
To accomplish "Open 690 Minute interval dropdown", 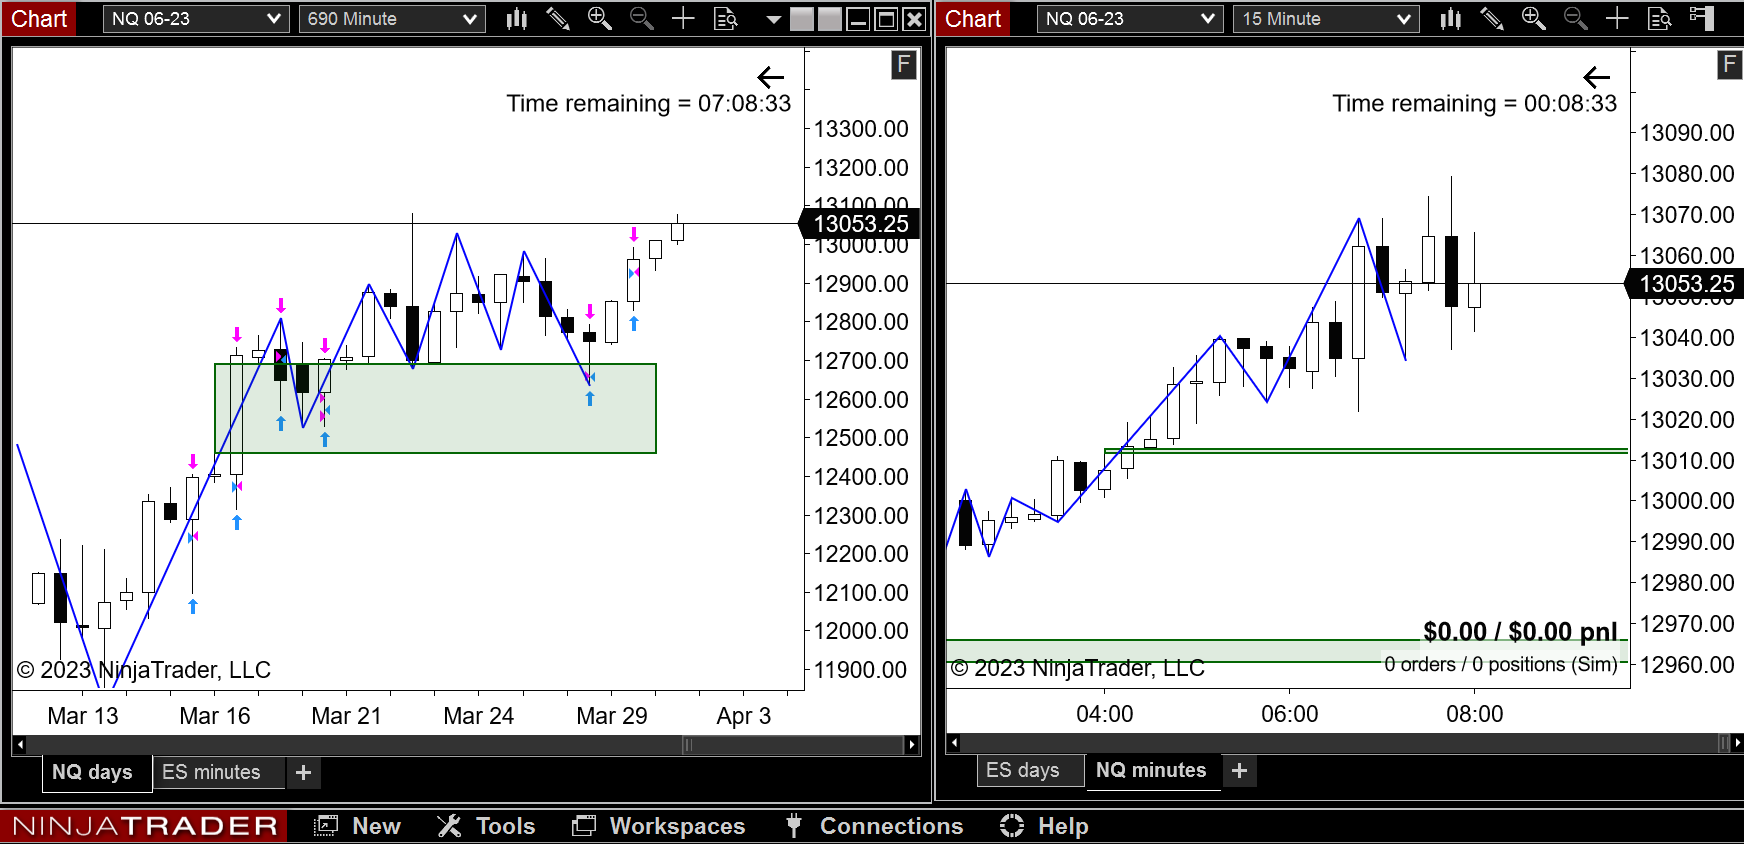I will (x=392, y=19).
